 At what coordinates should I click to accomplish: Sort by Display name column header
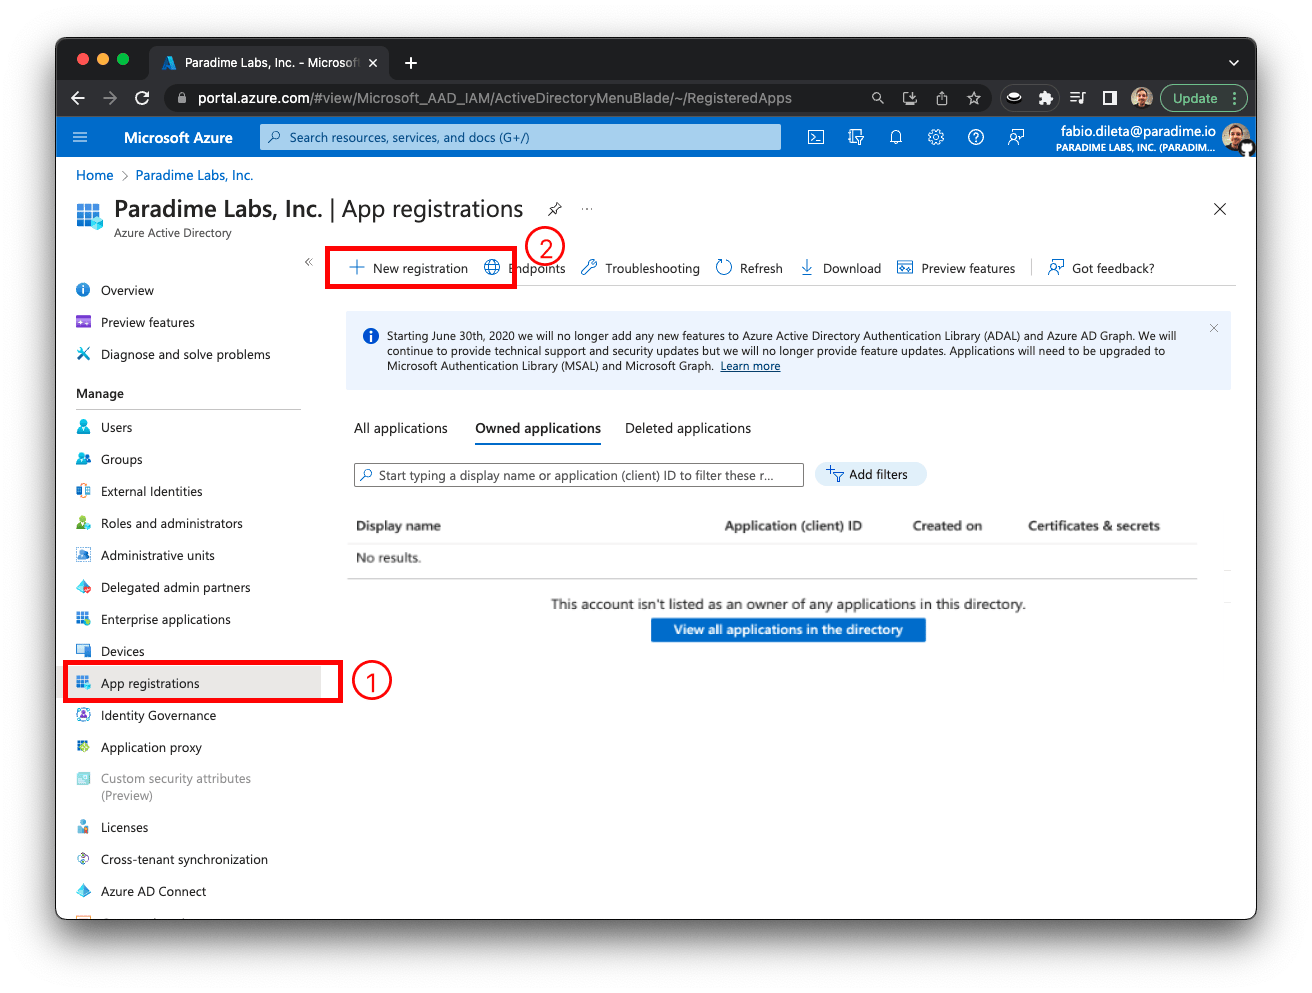click(398, 526)
